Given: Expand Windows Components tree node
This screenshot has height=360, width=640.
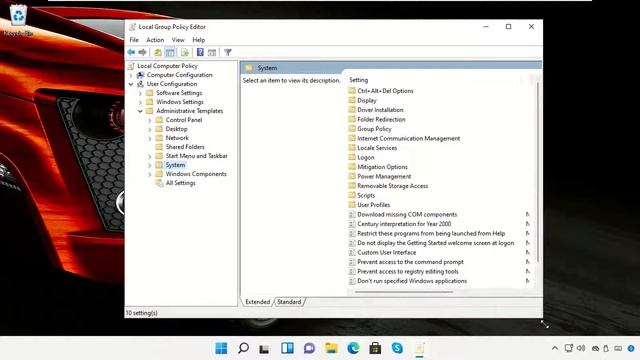Looking at the screenshot, I should point(150,174).
